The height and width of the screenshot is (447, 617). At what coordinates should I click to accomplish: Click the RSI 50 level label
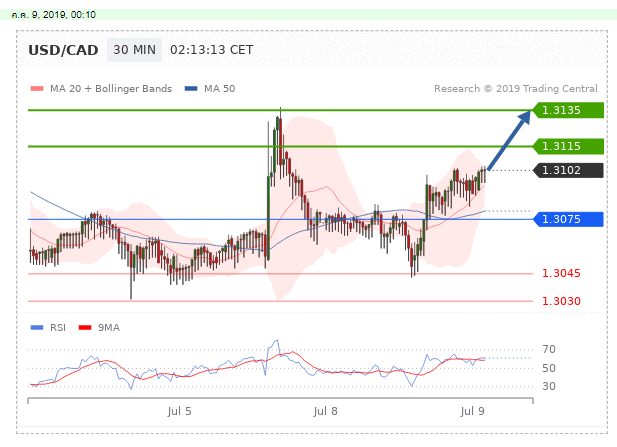point(549,368)
